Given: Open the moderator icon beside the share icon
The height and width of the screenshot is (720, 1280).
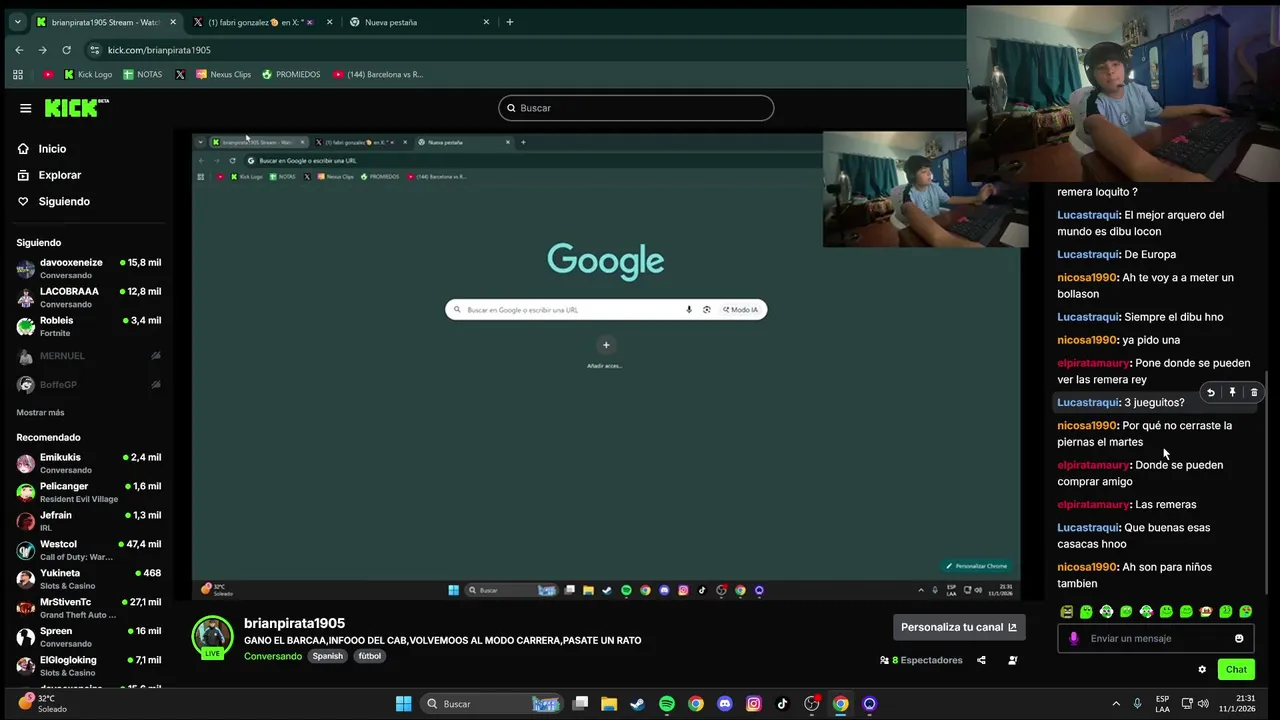Looking at the screenshot, I should coord(1012,660).
